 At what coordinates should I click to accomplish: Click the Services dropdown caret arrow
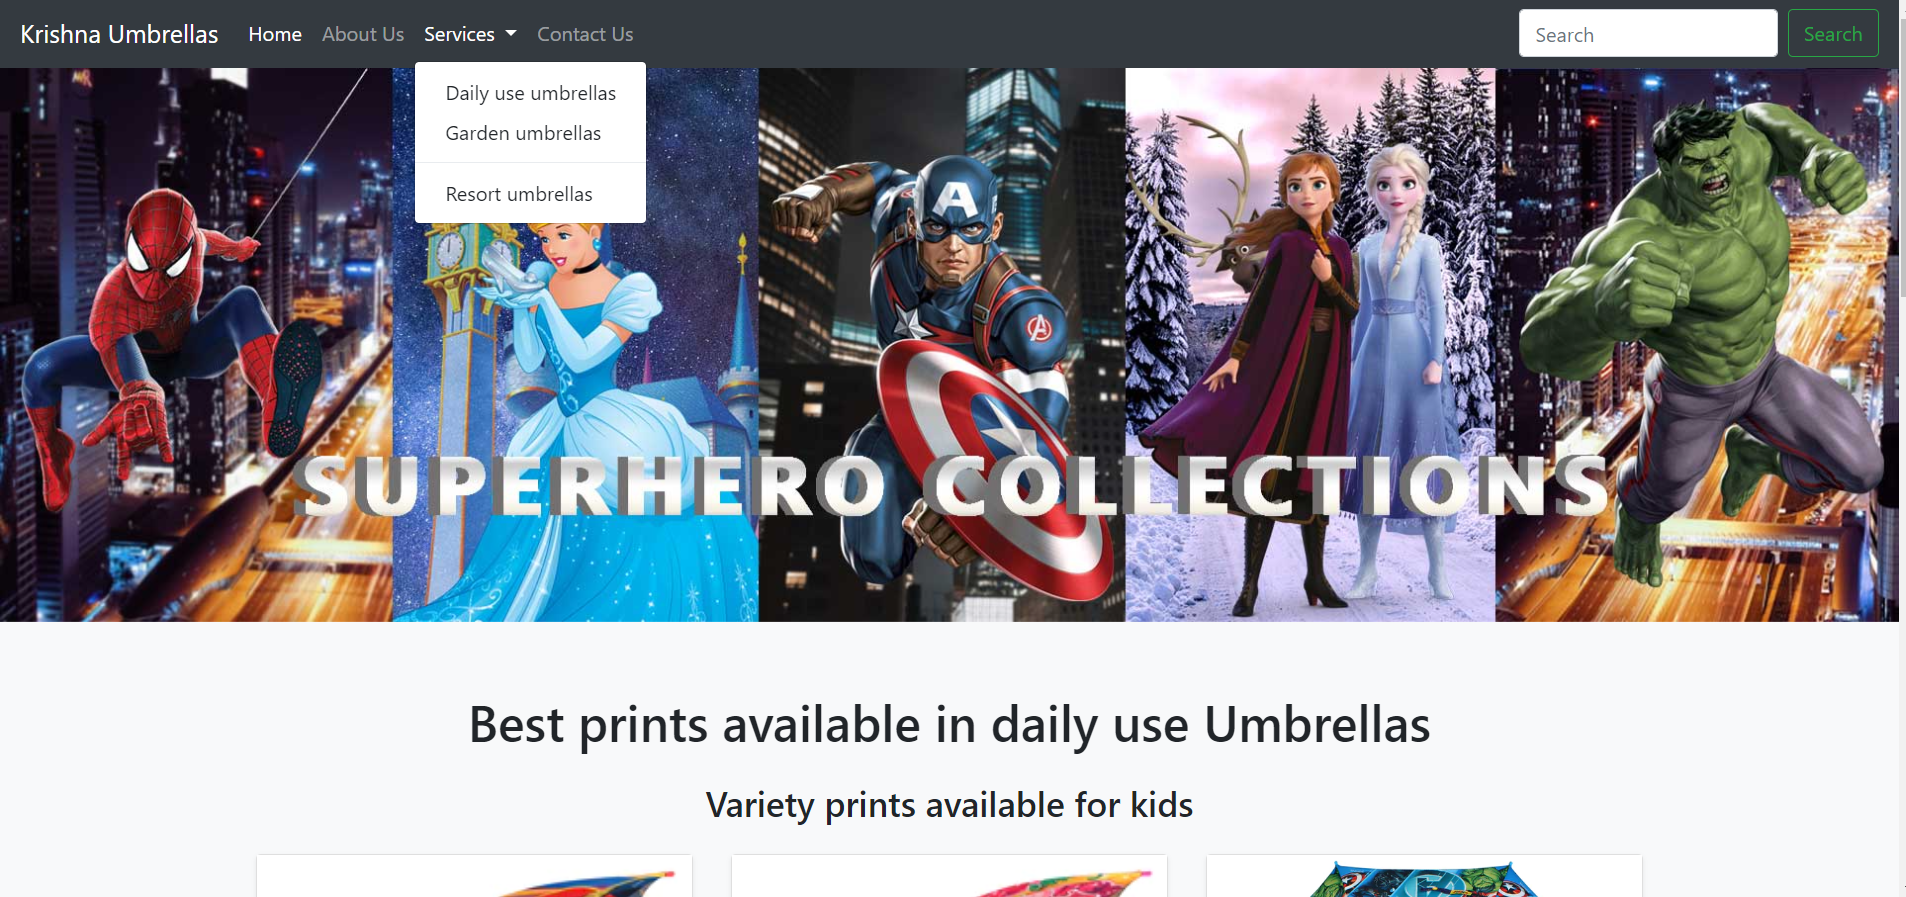[x=511, y=34]
